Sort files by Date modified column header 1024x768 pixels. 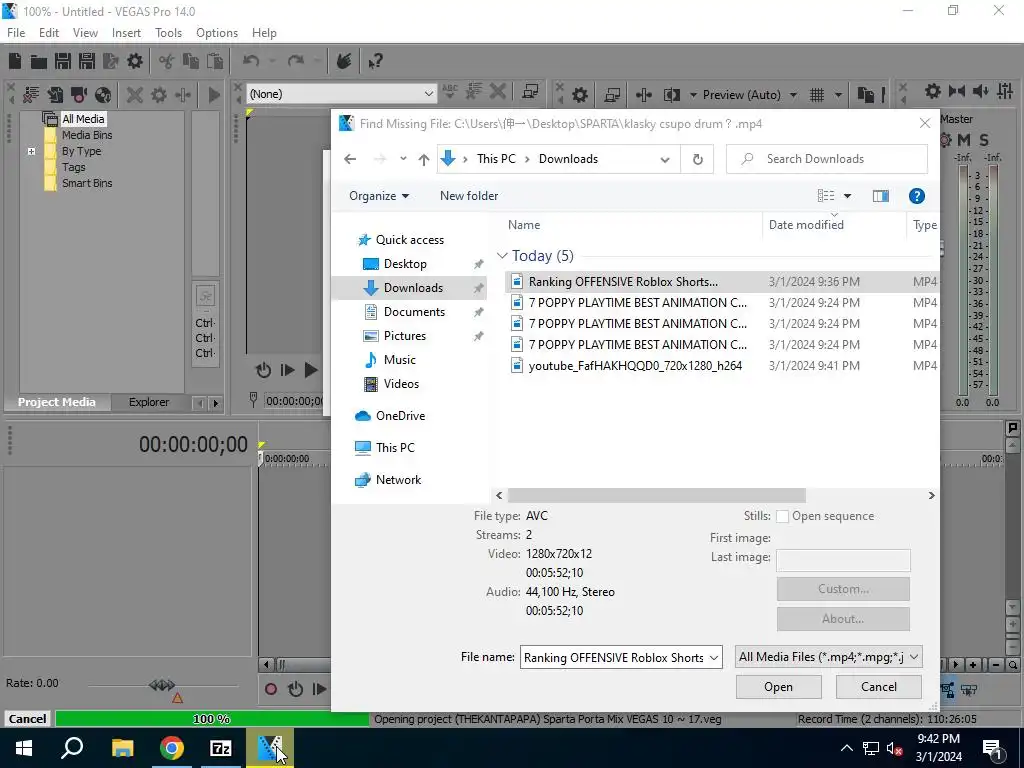[806, 225]
